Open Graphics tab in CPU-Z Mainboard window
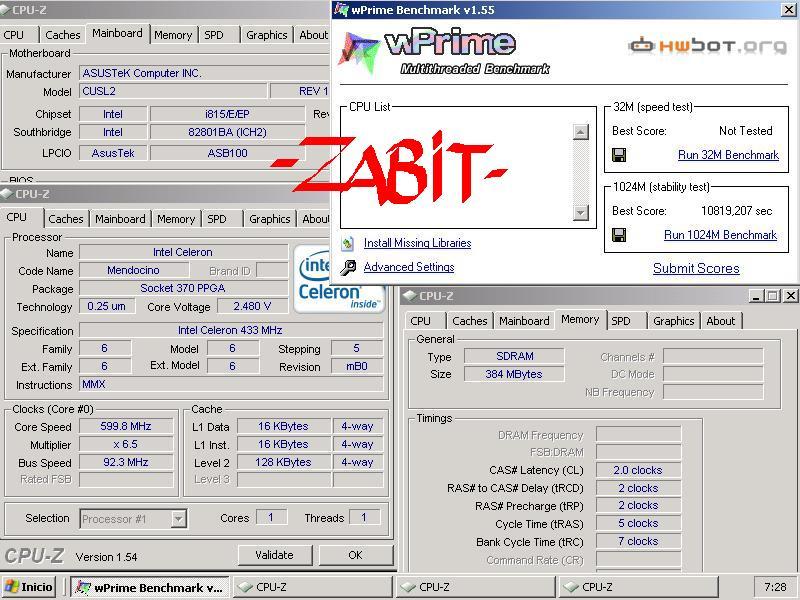This screenshot has width=800, height=600. pyautogui.click(x=267, y=35)
